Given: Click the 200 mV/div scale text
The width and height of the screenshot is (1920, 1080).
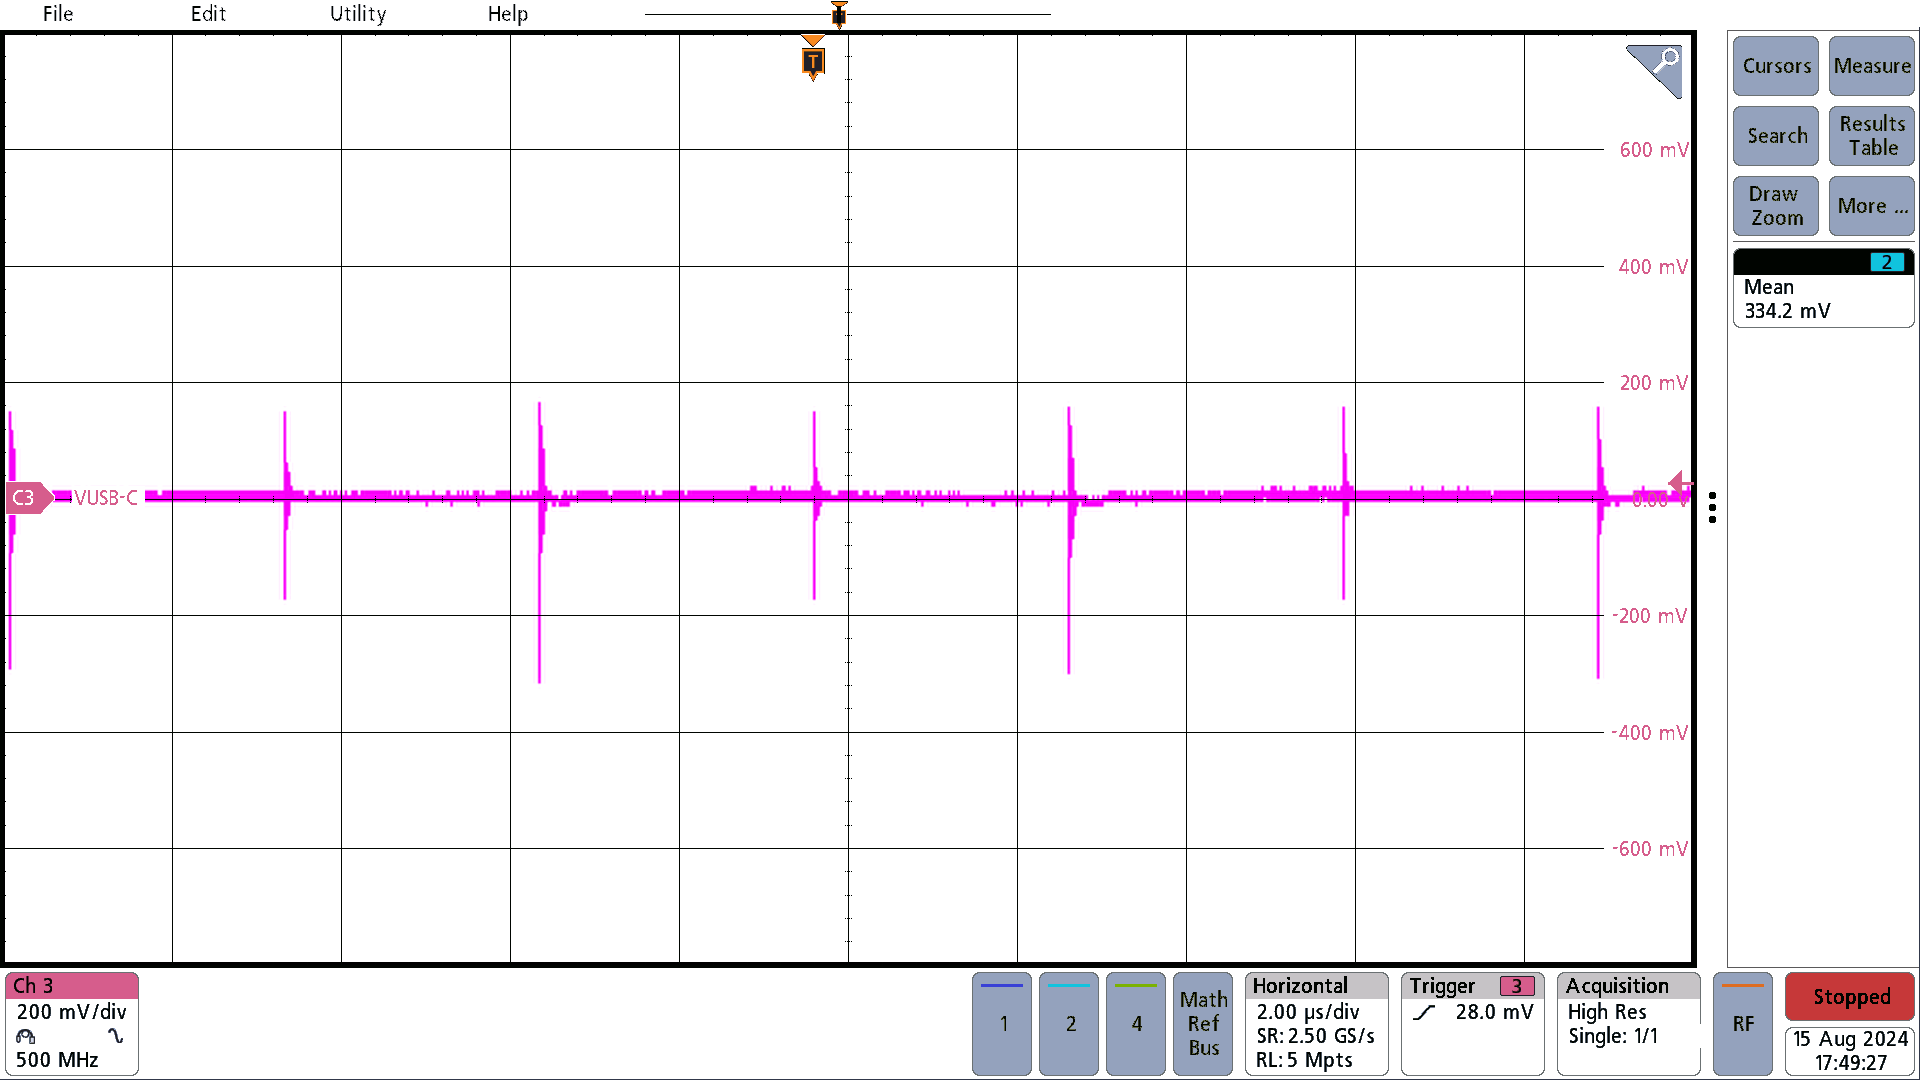Looking at the screenshot, I should click(x=71, y=1012).
